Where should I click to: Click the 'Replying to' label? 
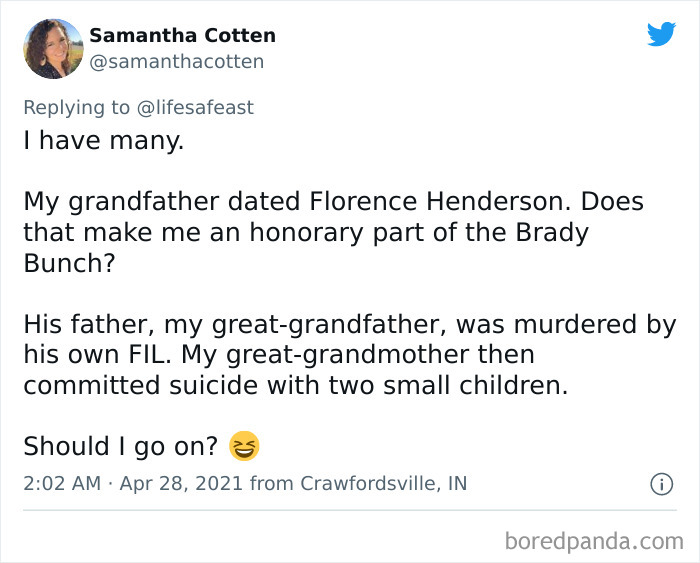77,108
